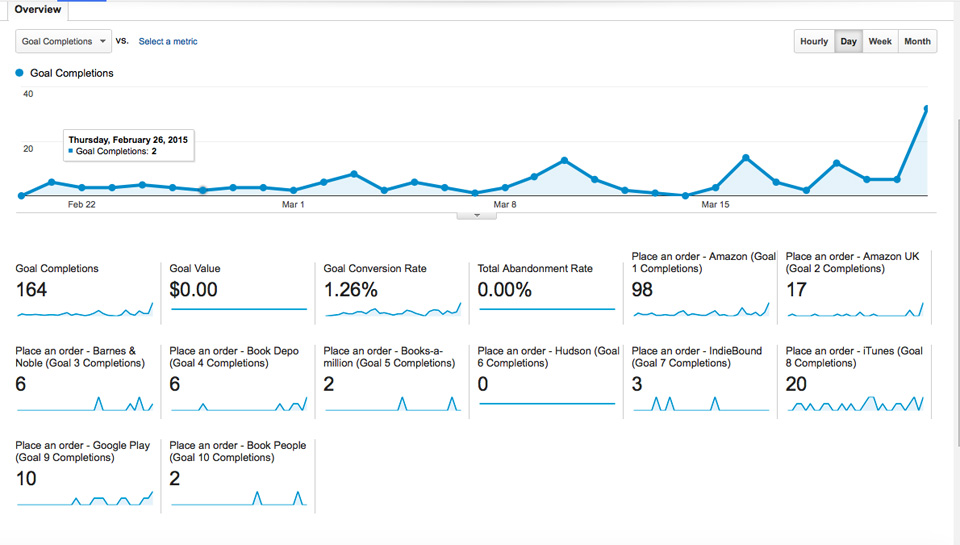Click the 'Mar 1' axis label
This screenshot has width=960, height=545.
(x=293, y=205)
